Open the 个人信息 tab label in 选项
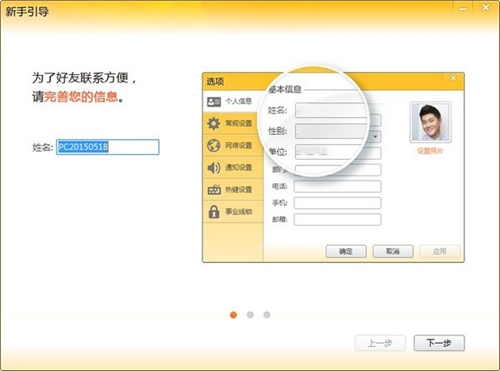The height and width of the screenshot is (371, 500). point(239,101)
